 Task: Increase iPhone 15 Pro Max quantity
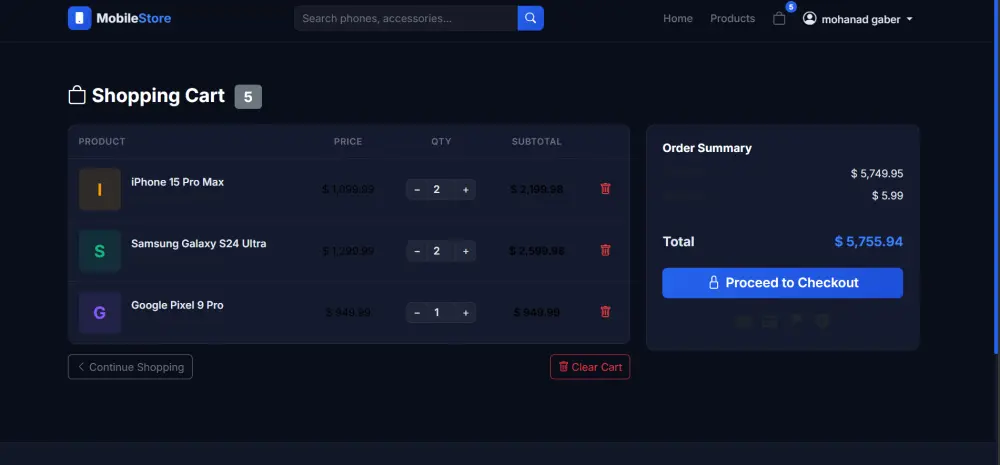(466, 189)
